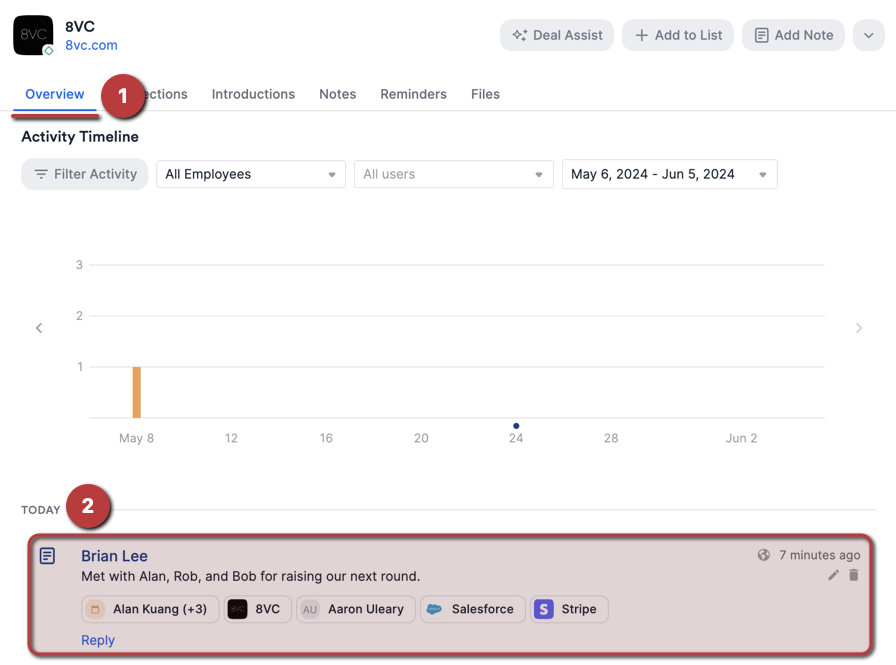The height and width of the screenshot is (665, 896).
Task: Click the note icon inside Add Note
Action: coord(762,35)
